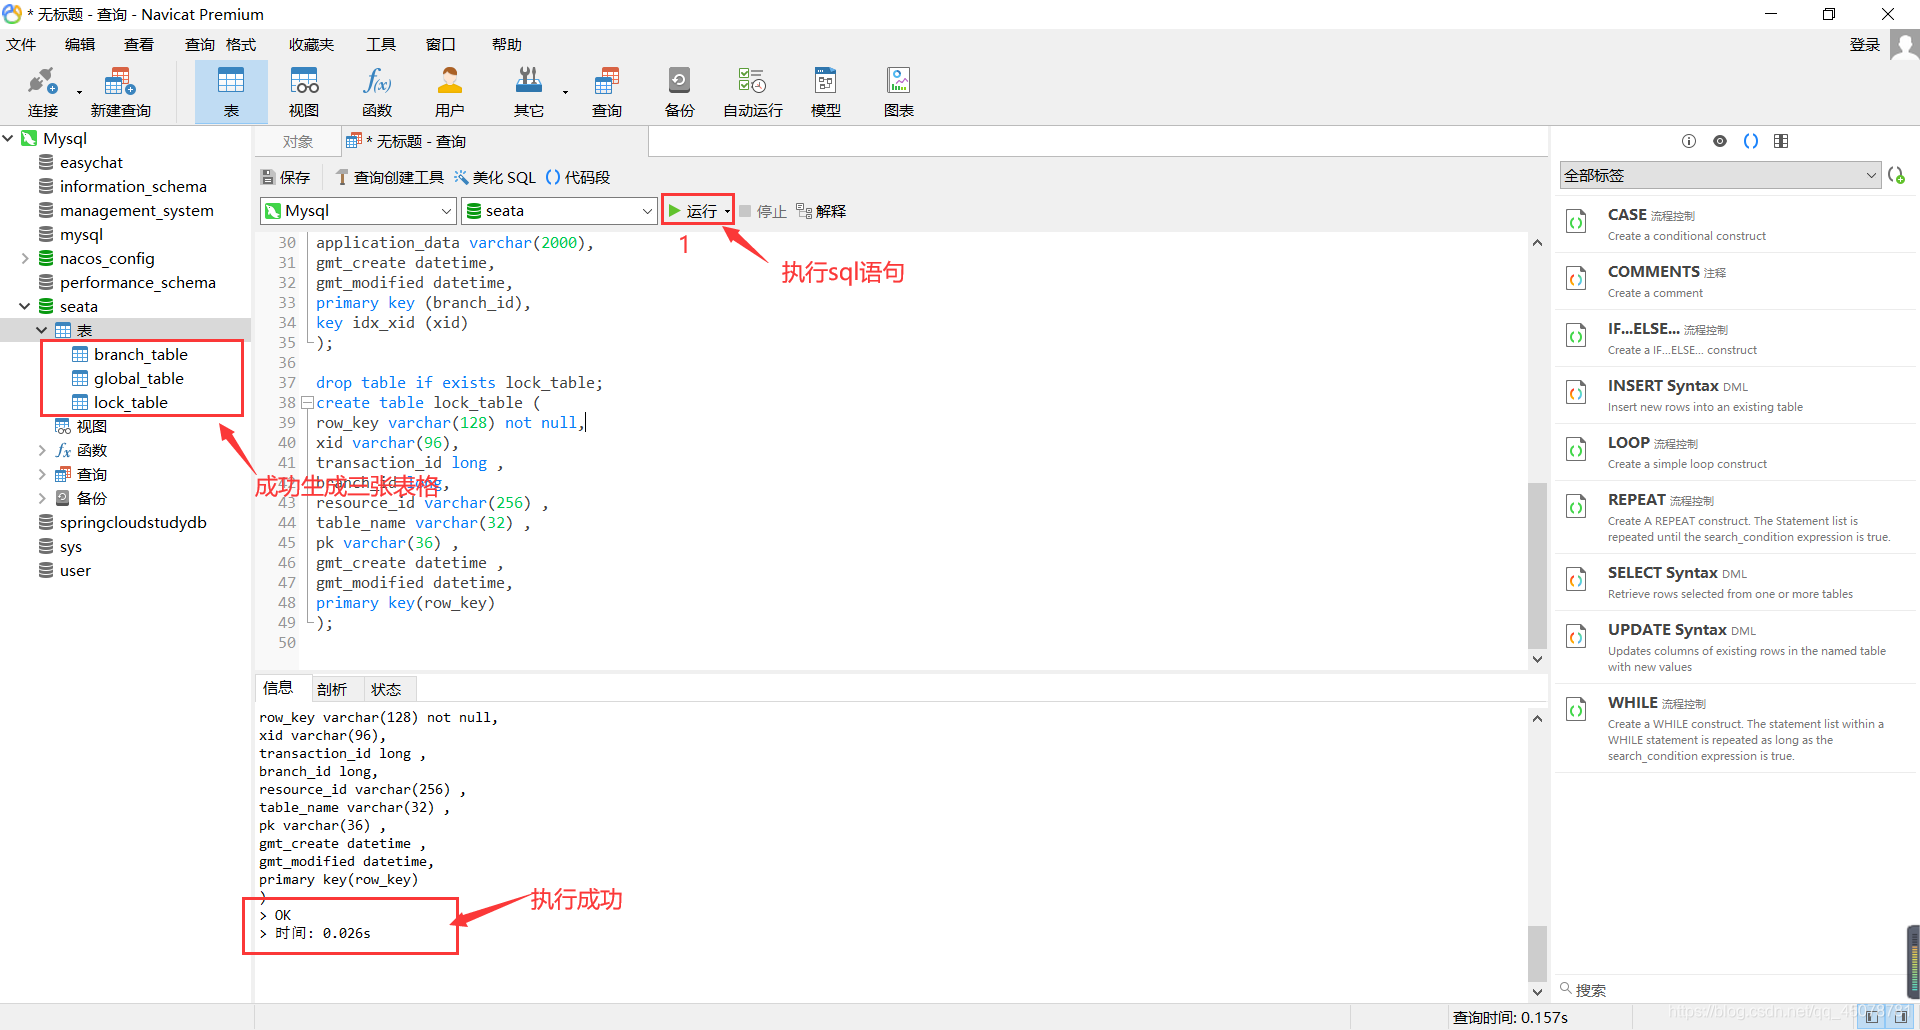Screen dimensions: 1920x1030
Task: Insert the CASE snippet
Action: pyautogui.click(x=1736, y=224)
